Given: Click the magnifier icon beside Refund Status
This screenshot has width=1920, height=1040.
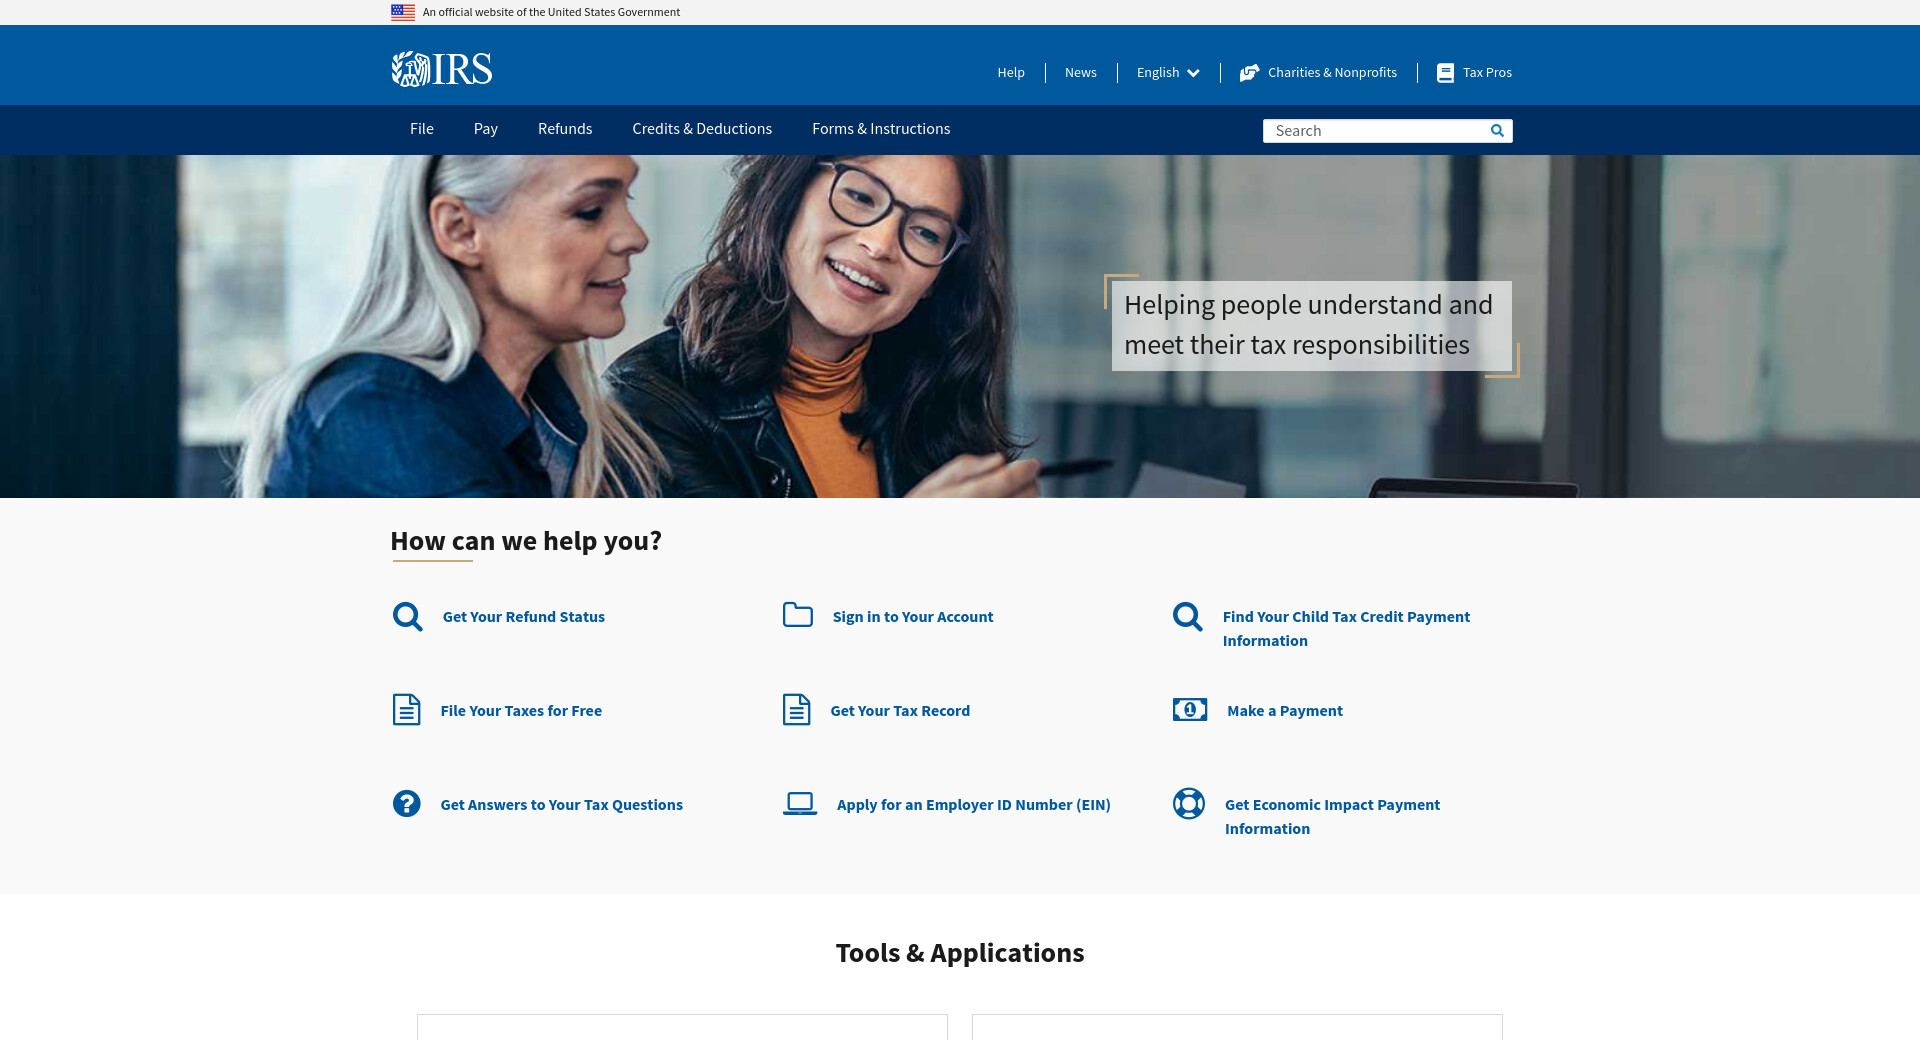Looking at the screenshot, I should (407, 617).
